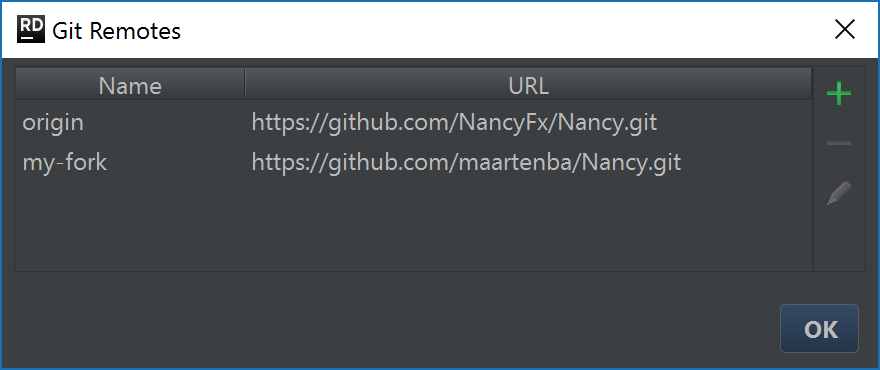Click the empty dialog area left of OK
Screen dimensions: 880x370
pyautogui.click(x=393, y=329)
